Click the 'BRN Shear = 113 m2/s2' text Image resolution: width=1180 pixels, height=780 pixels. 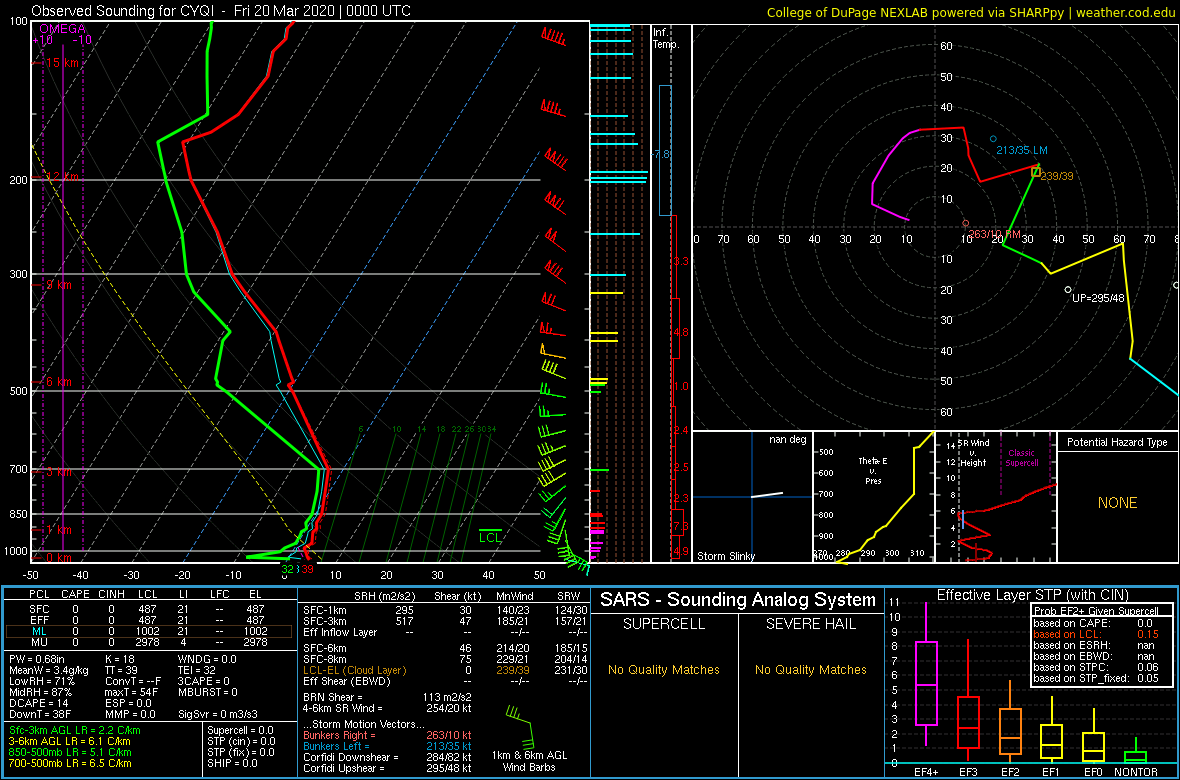click(388, 697)
